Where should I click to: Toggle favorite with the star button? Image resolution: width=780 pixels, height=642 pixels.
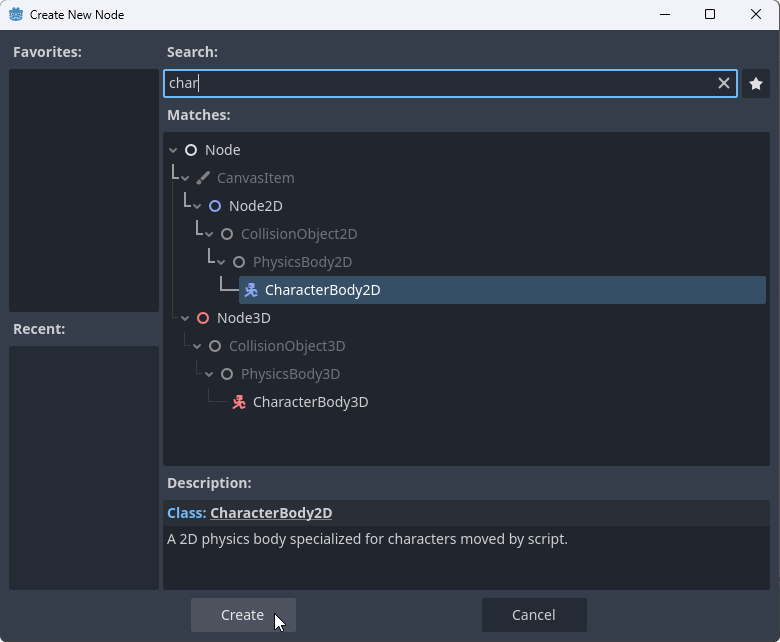756,83
